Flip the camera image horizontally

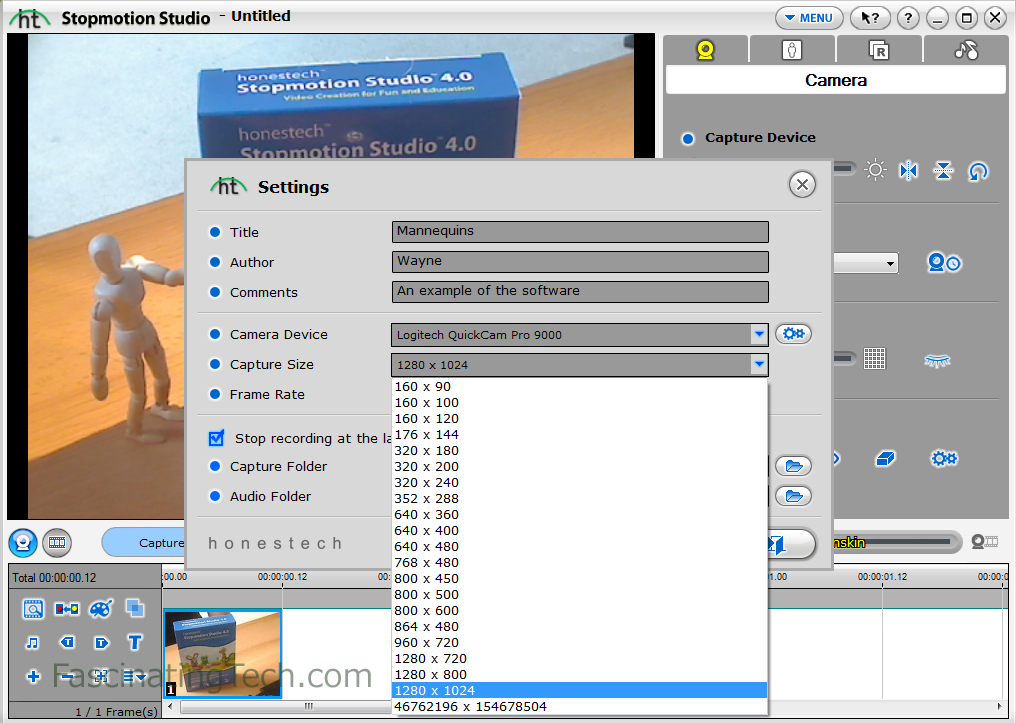(908, 170)
